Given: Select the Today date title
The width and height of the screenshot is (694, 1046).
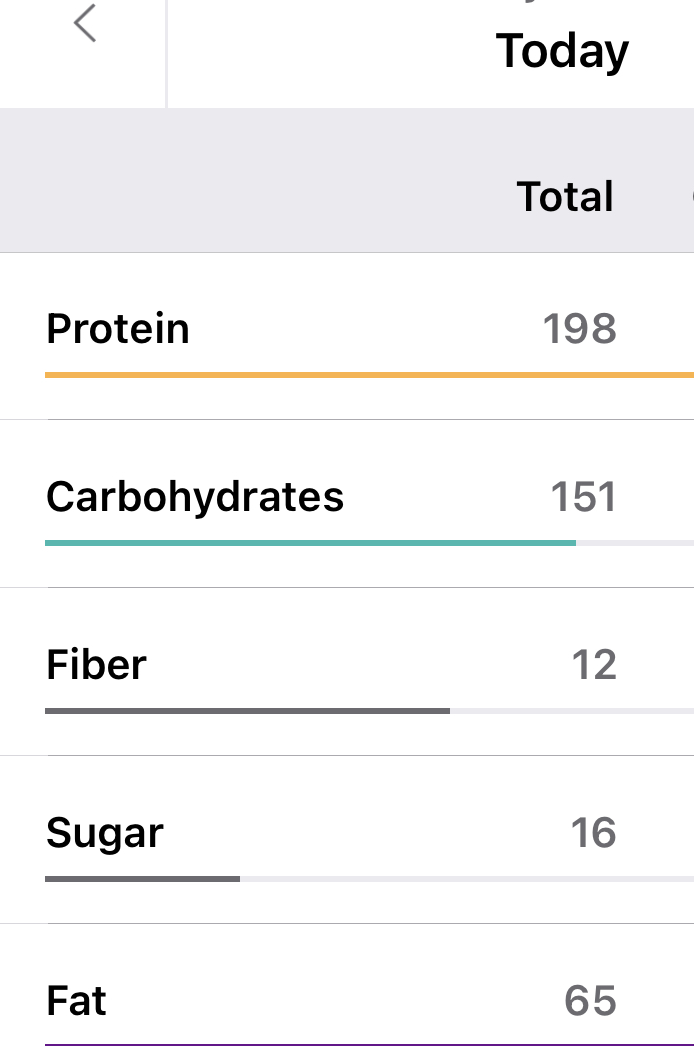Looking at the screenshot, I should [x=562, y=51].
